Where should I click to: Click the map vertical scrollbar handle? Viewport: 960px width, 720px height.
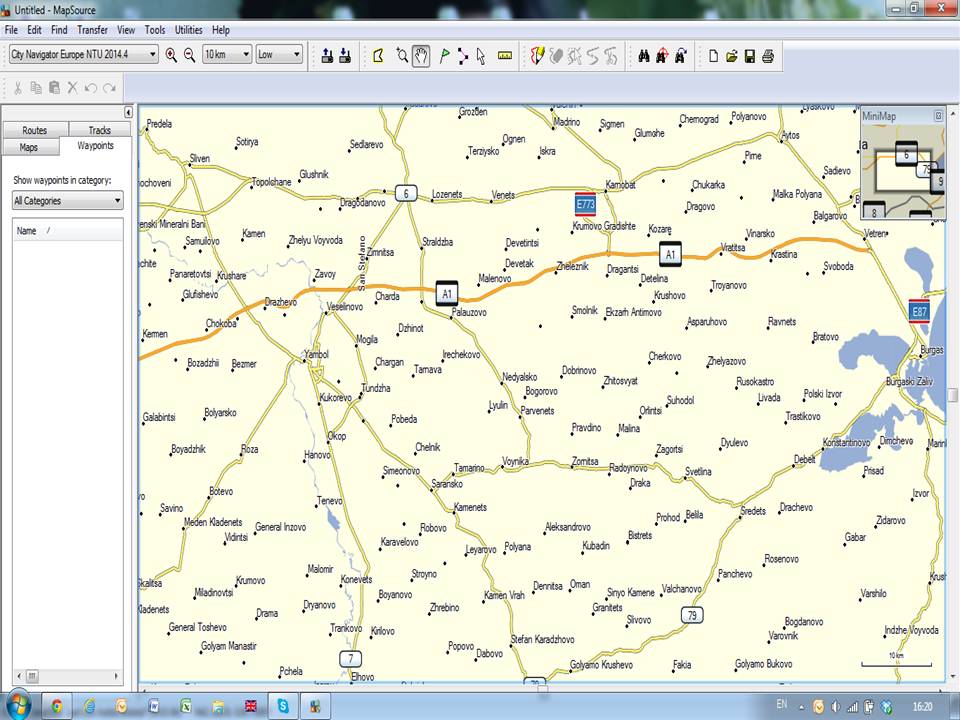[x=952, y=395]
